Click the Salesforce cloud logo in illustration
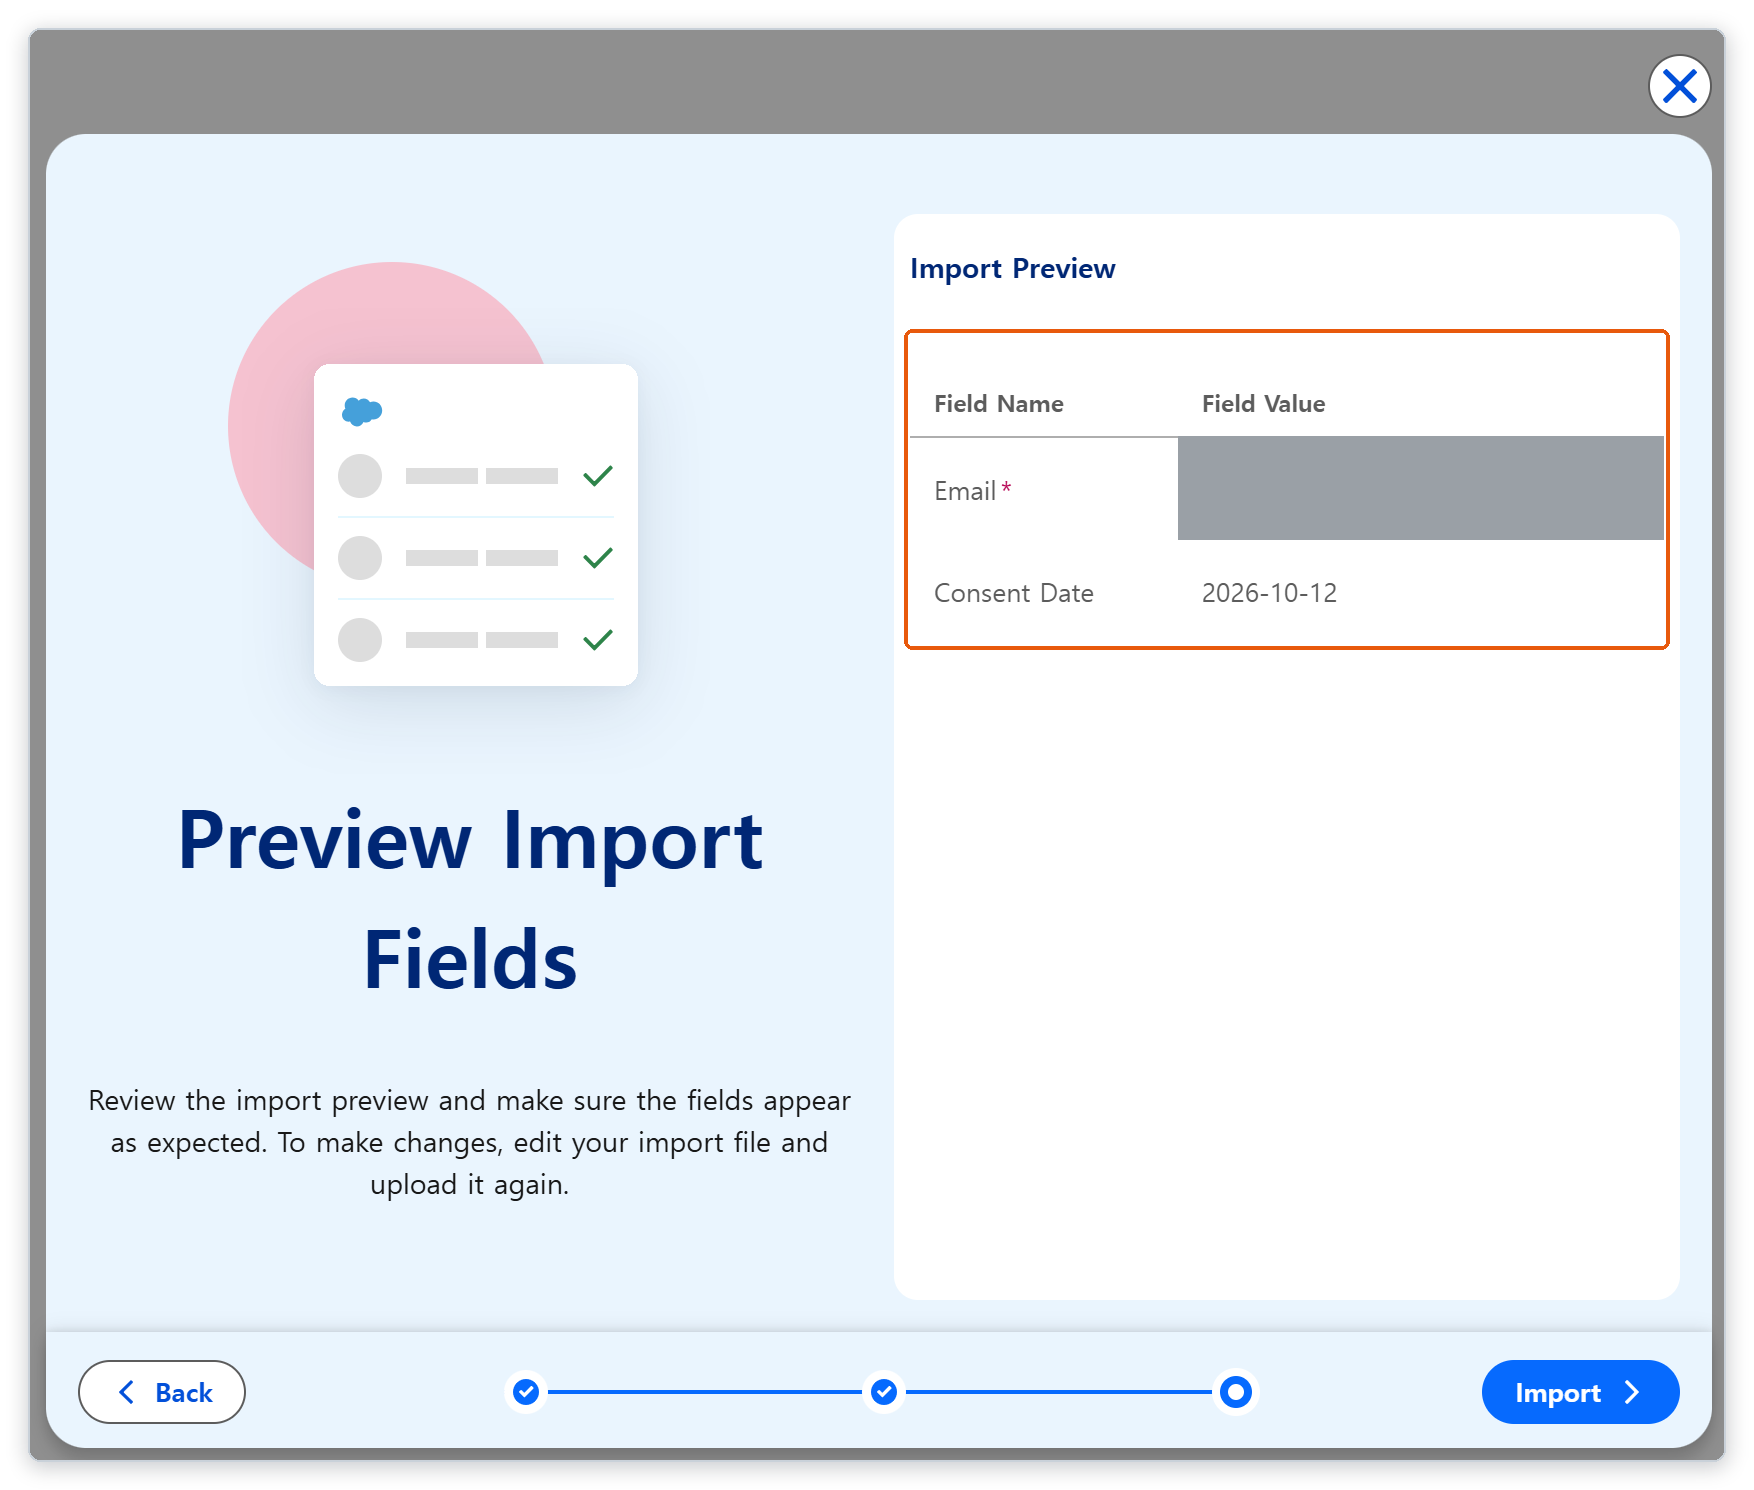The image size is (1754, 1490). point(362,411)
